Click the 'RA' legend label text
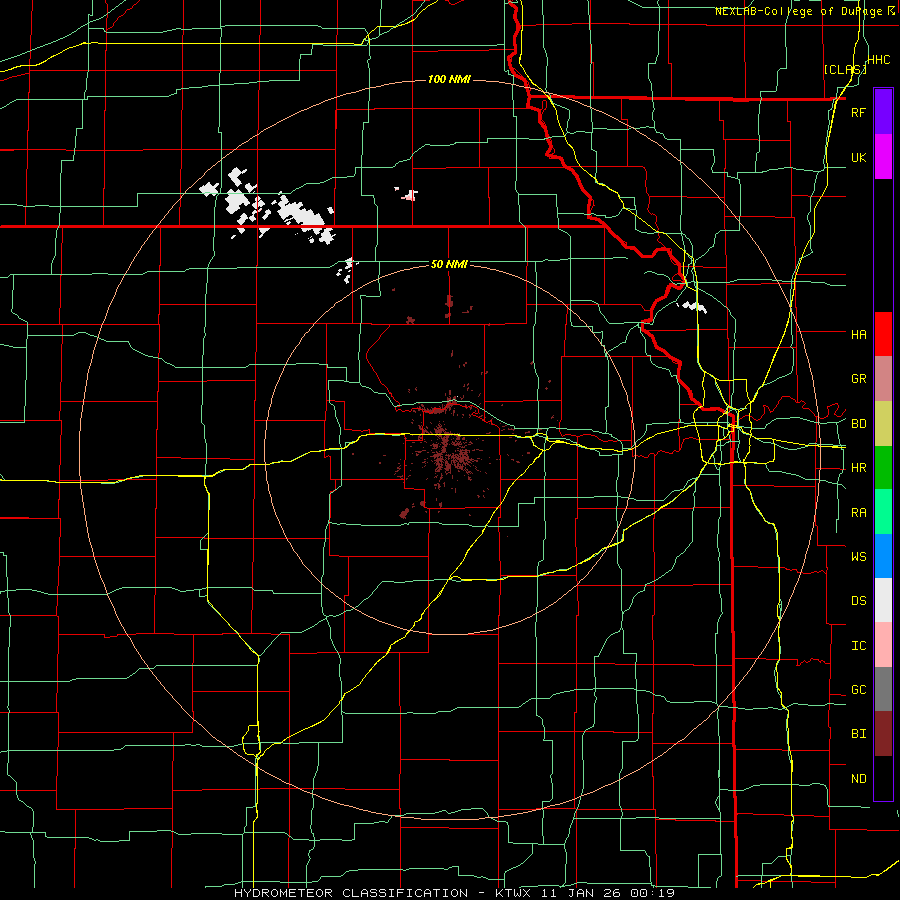 click(x=858, y=513)
